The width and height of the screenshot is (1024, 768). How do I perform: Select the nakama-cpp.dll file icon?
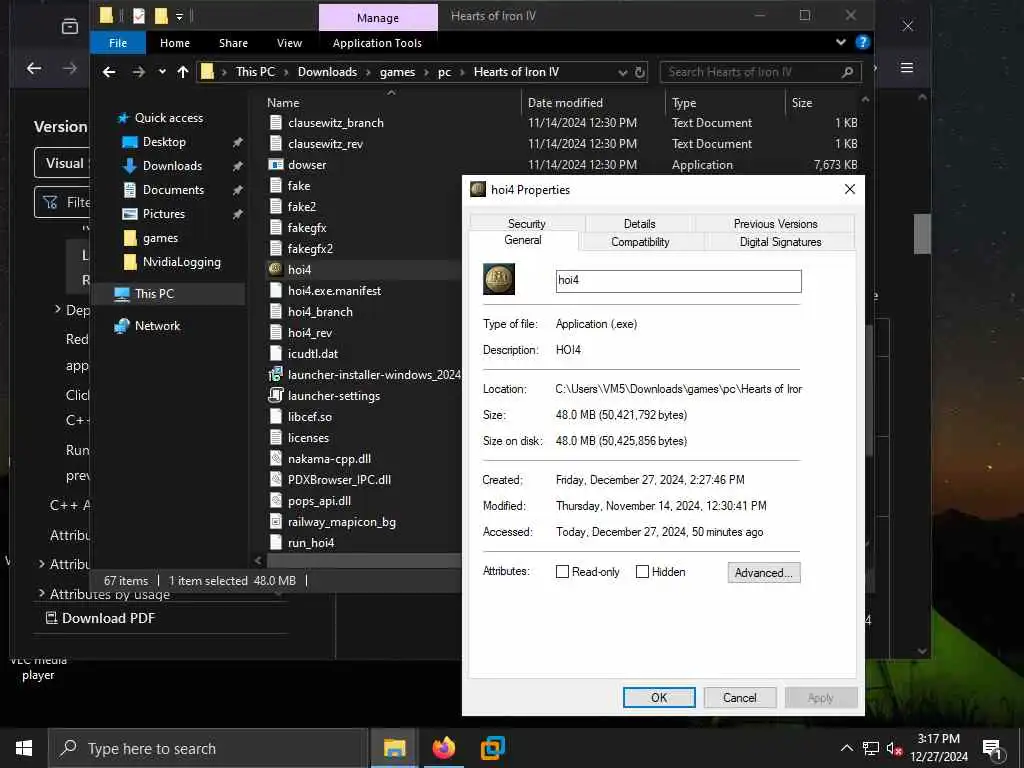(x=276, y=458)
